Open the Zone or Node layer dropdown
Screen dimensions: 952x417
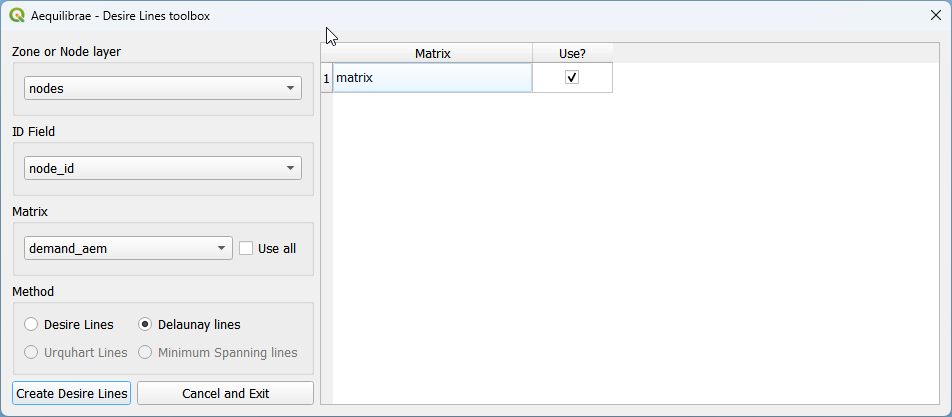163,89
